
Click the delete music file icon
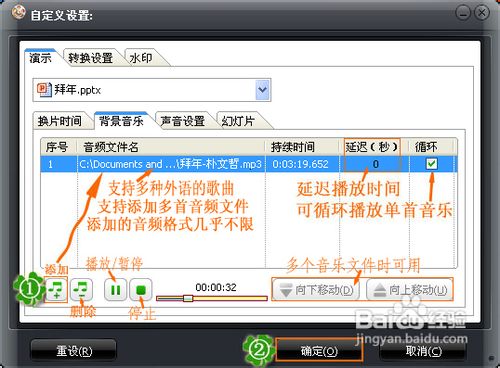point(81,289)
